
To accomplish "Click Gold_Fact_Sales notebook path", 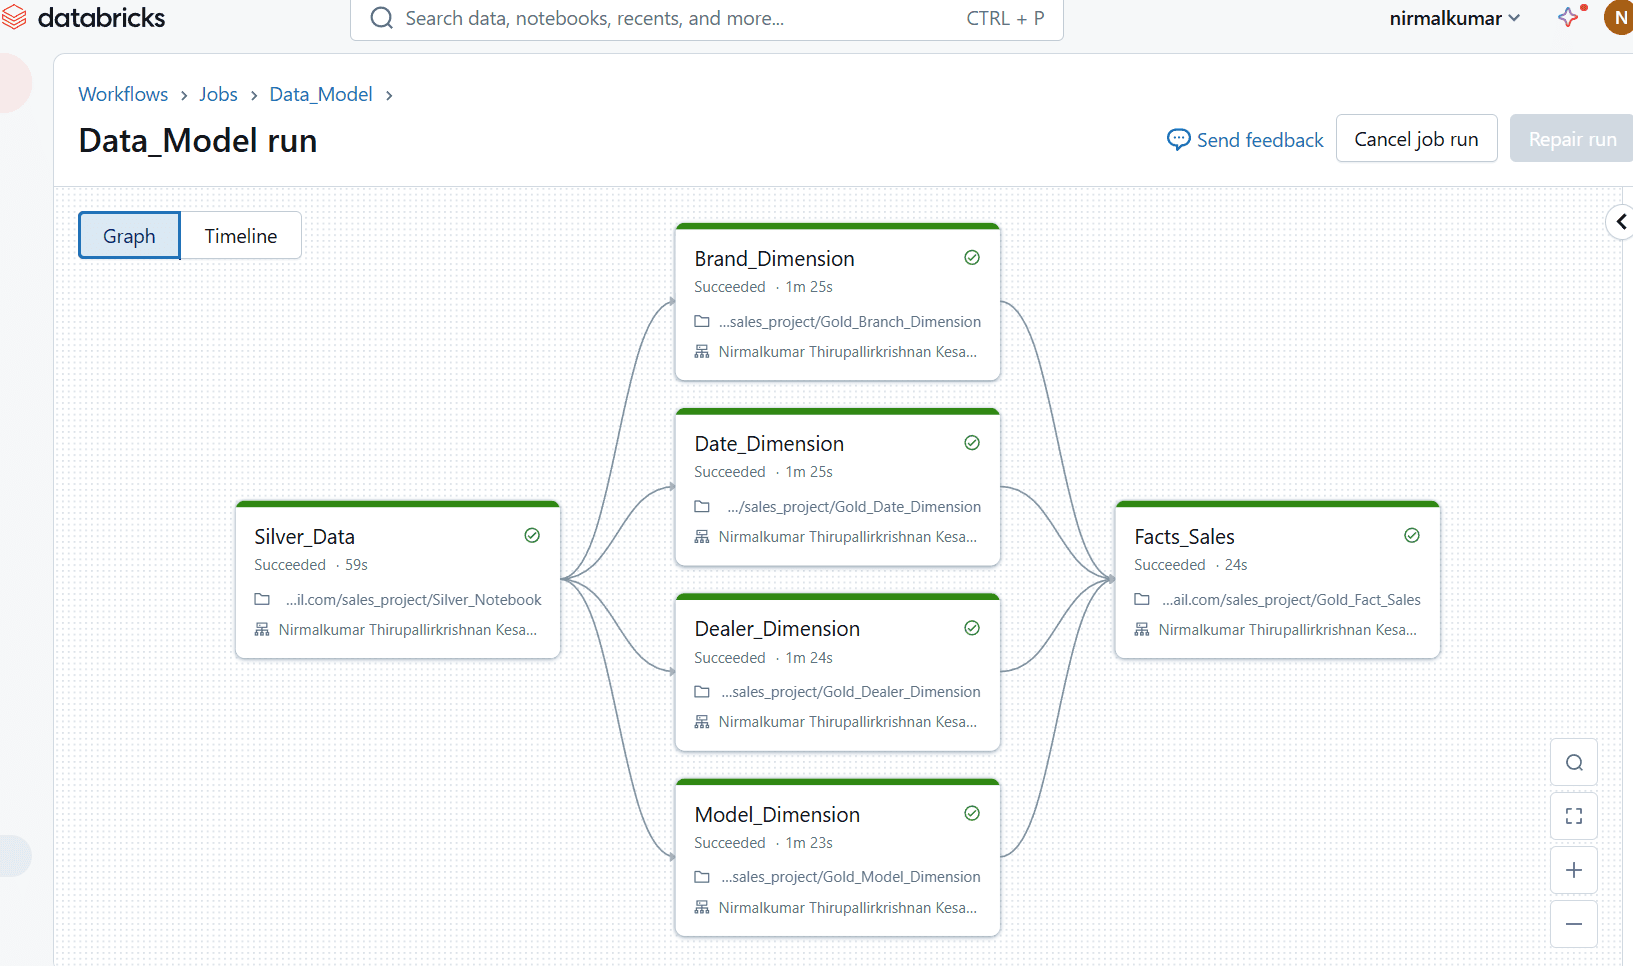I will coord(1291,600).
